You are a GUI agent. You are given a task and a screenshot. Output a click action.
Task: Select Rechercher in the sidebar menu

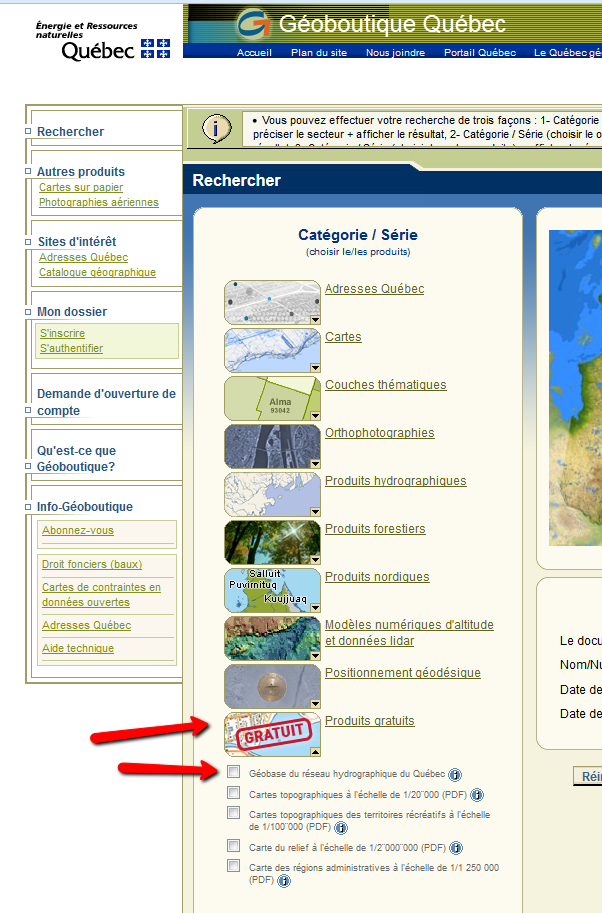click(70, 132)
